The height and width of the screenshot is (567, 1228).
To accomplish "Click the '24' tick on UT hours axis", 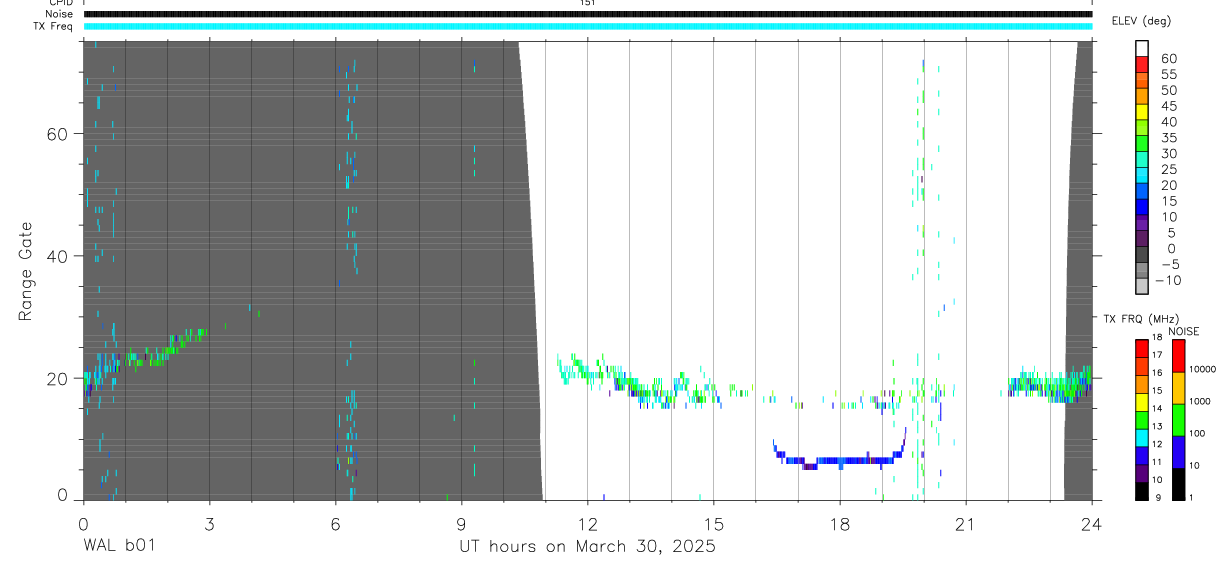I will [x=1091, y=524].
